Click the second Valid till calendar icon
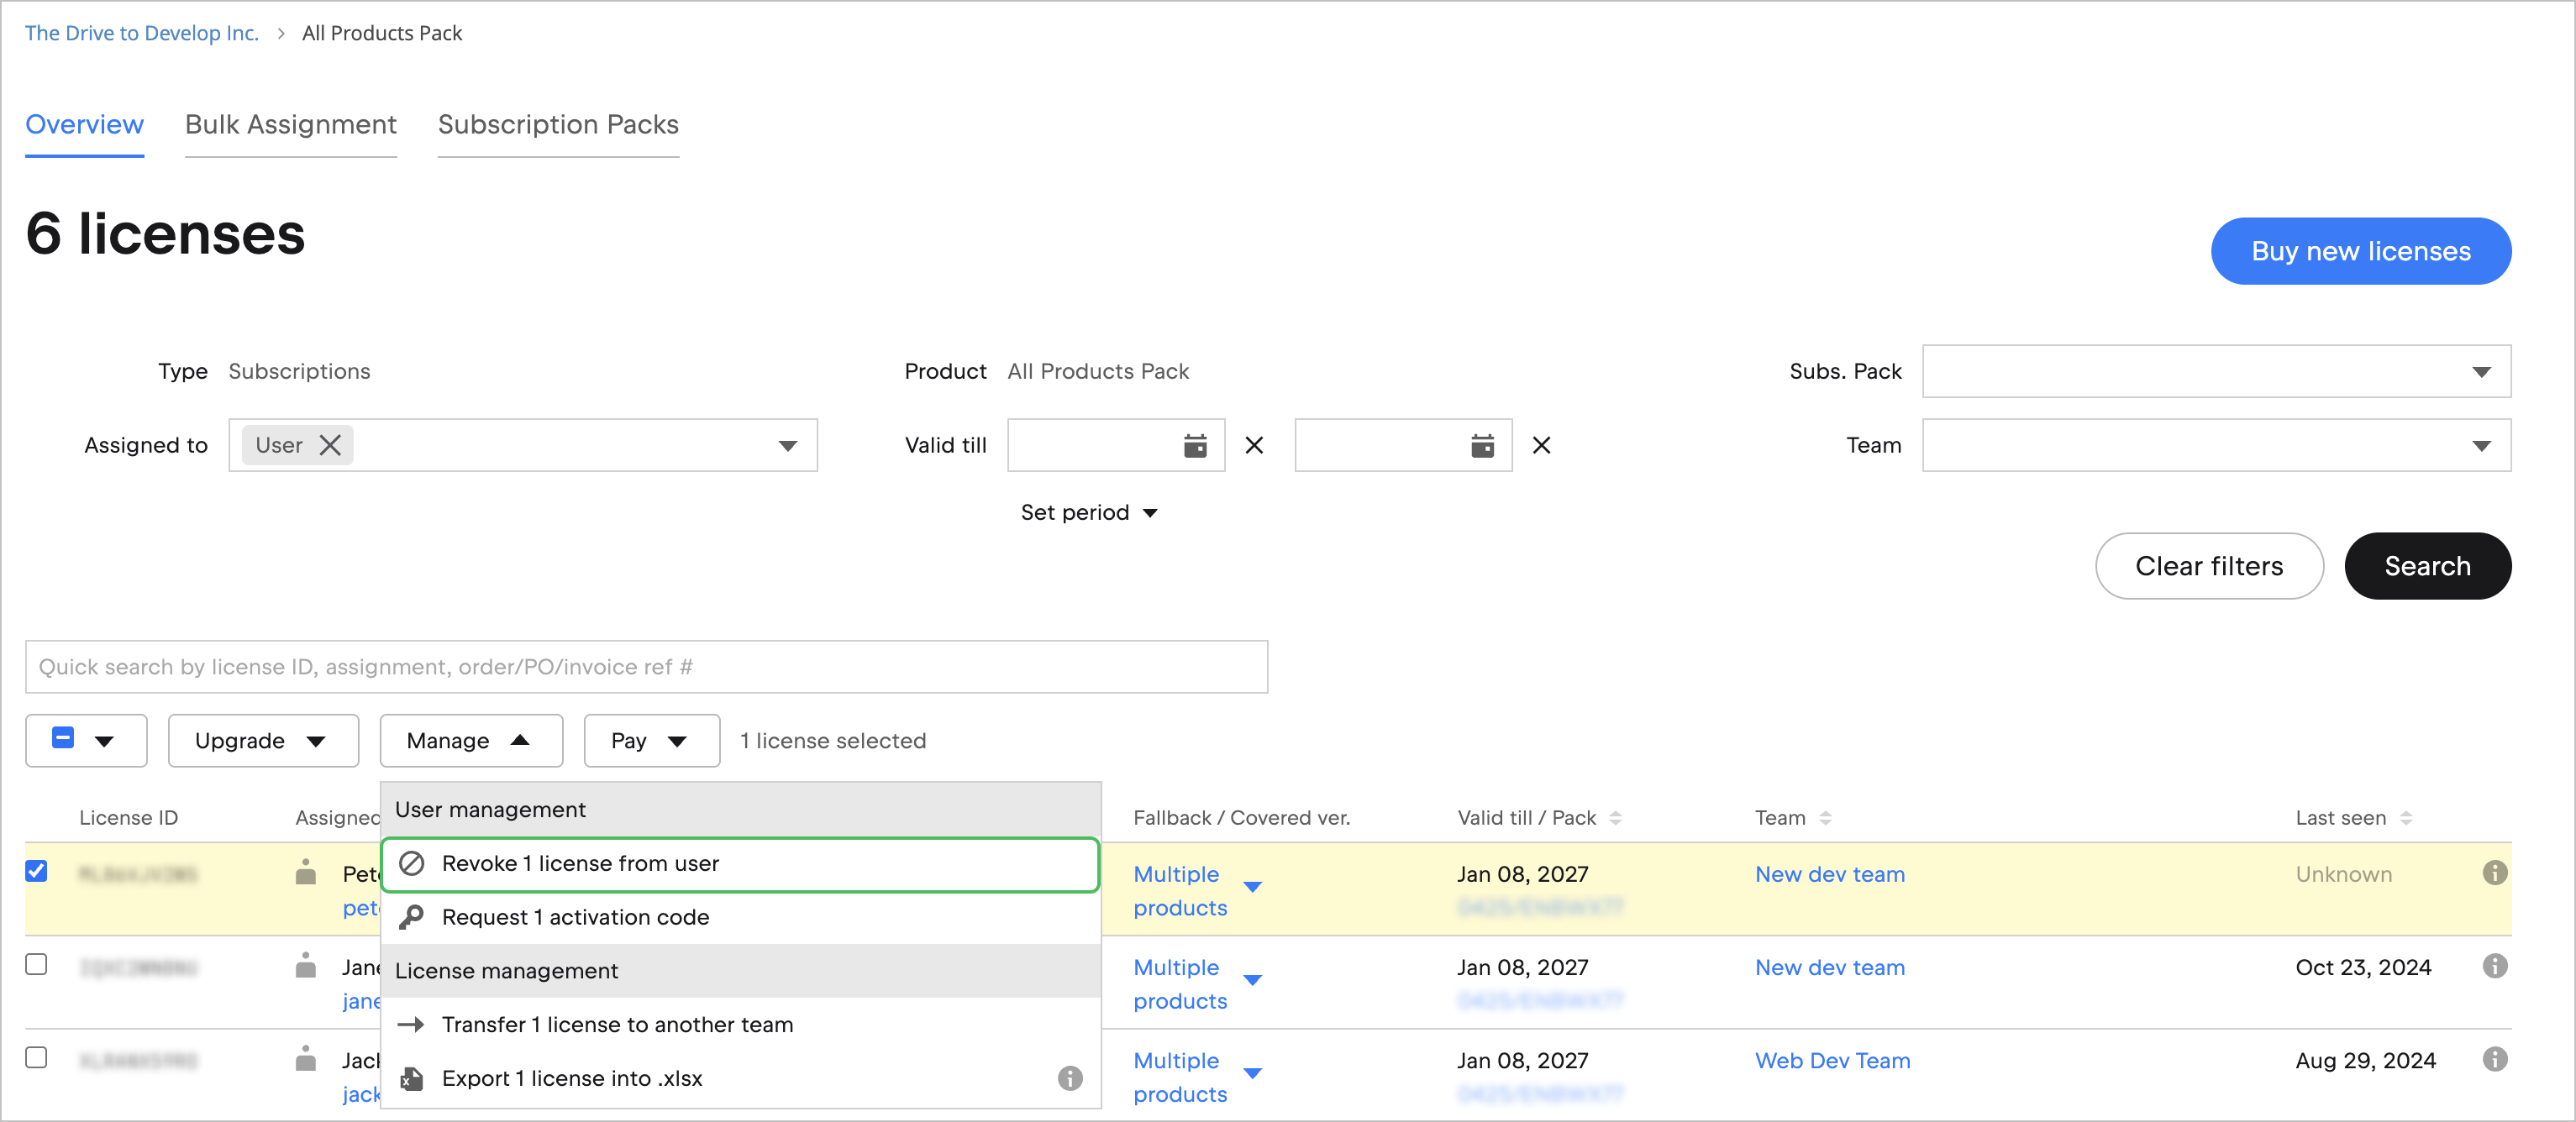The image size is (2576, 1122). point(1482,445)
